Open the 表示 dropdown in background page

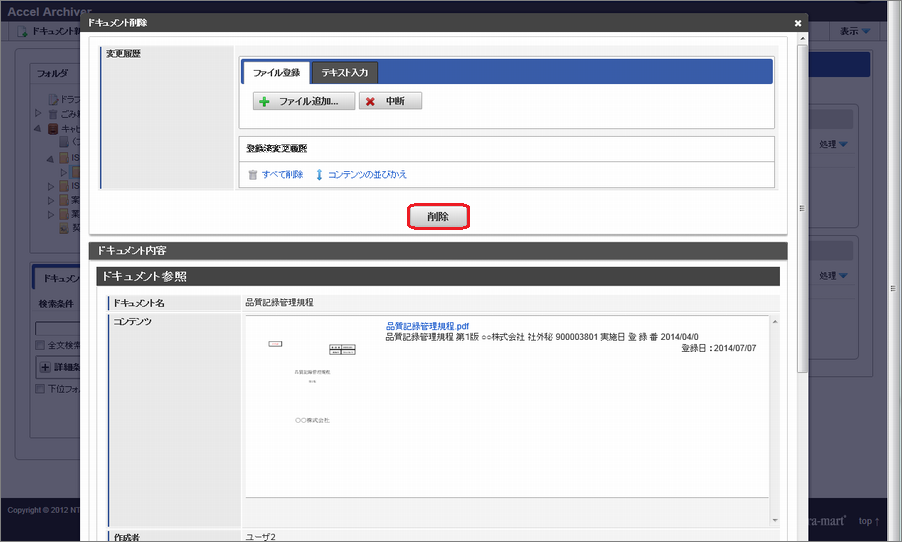tap(855, 31)
